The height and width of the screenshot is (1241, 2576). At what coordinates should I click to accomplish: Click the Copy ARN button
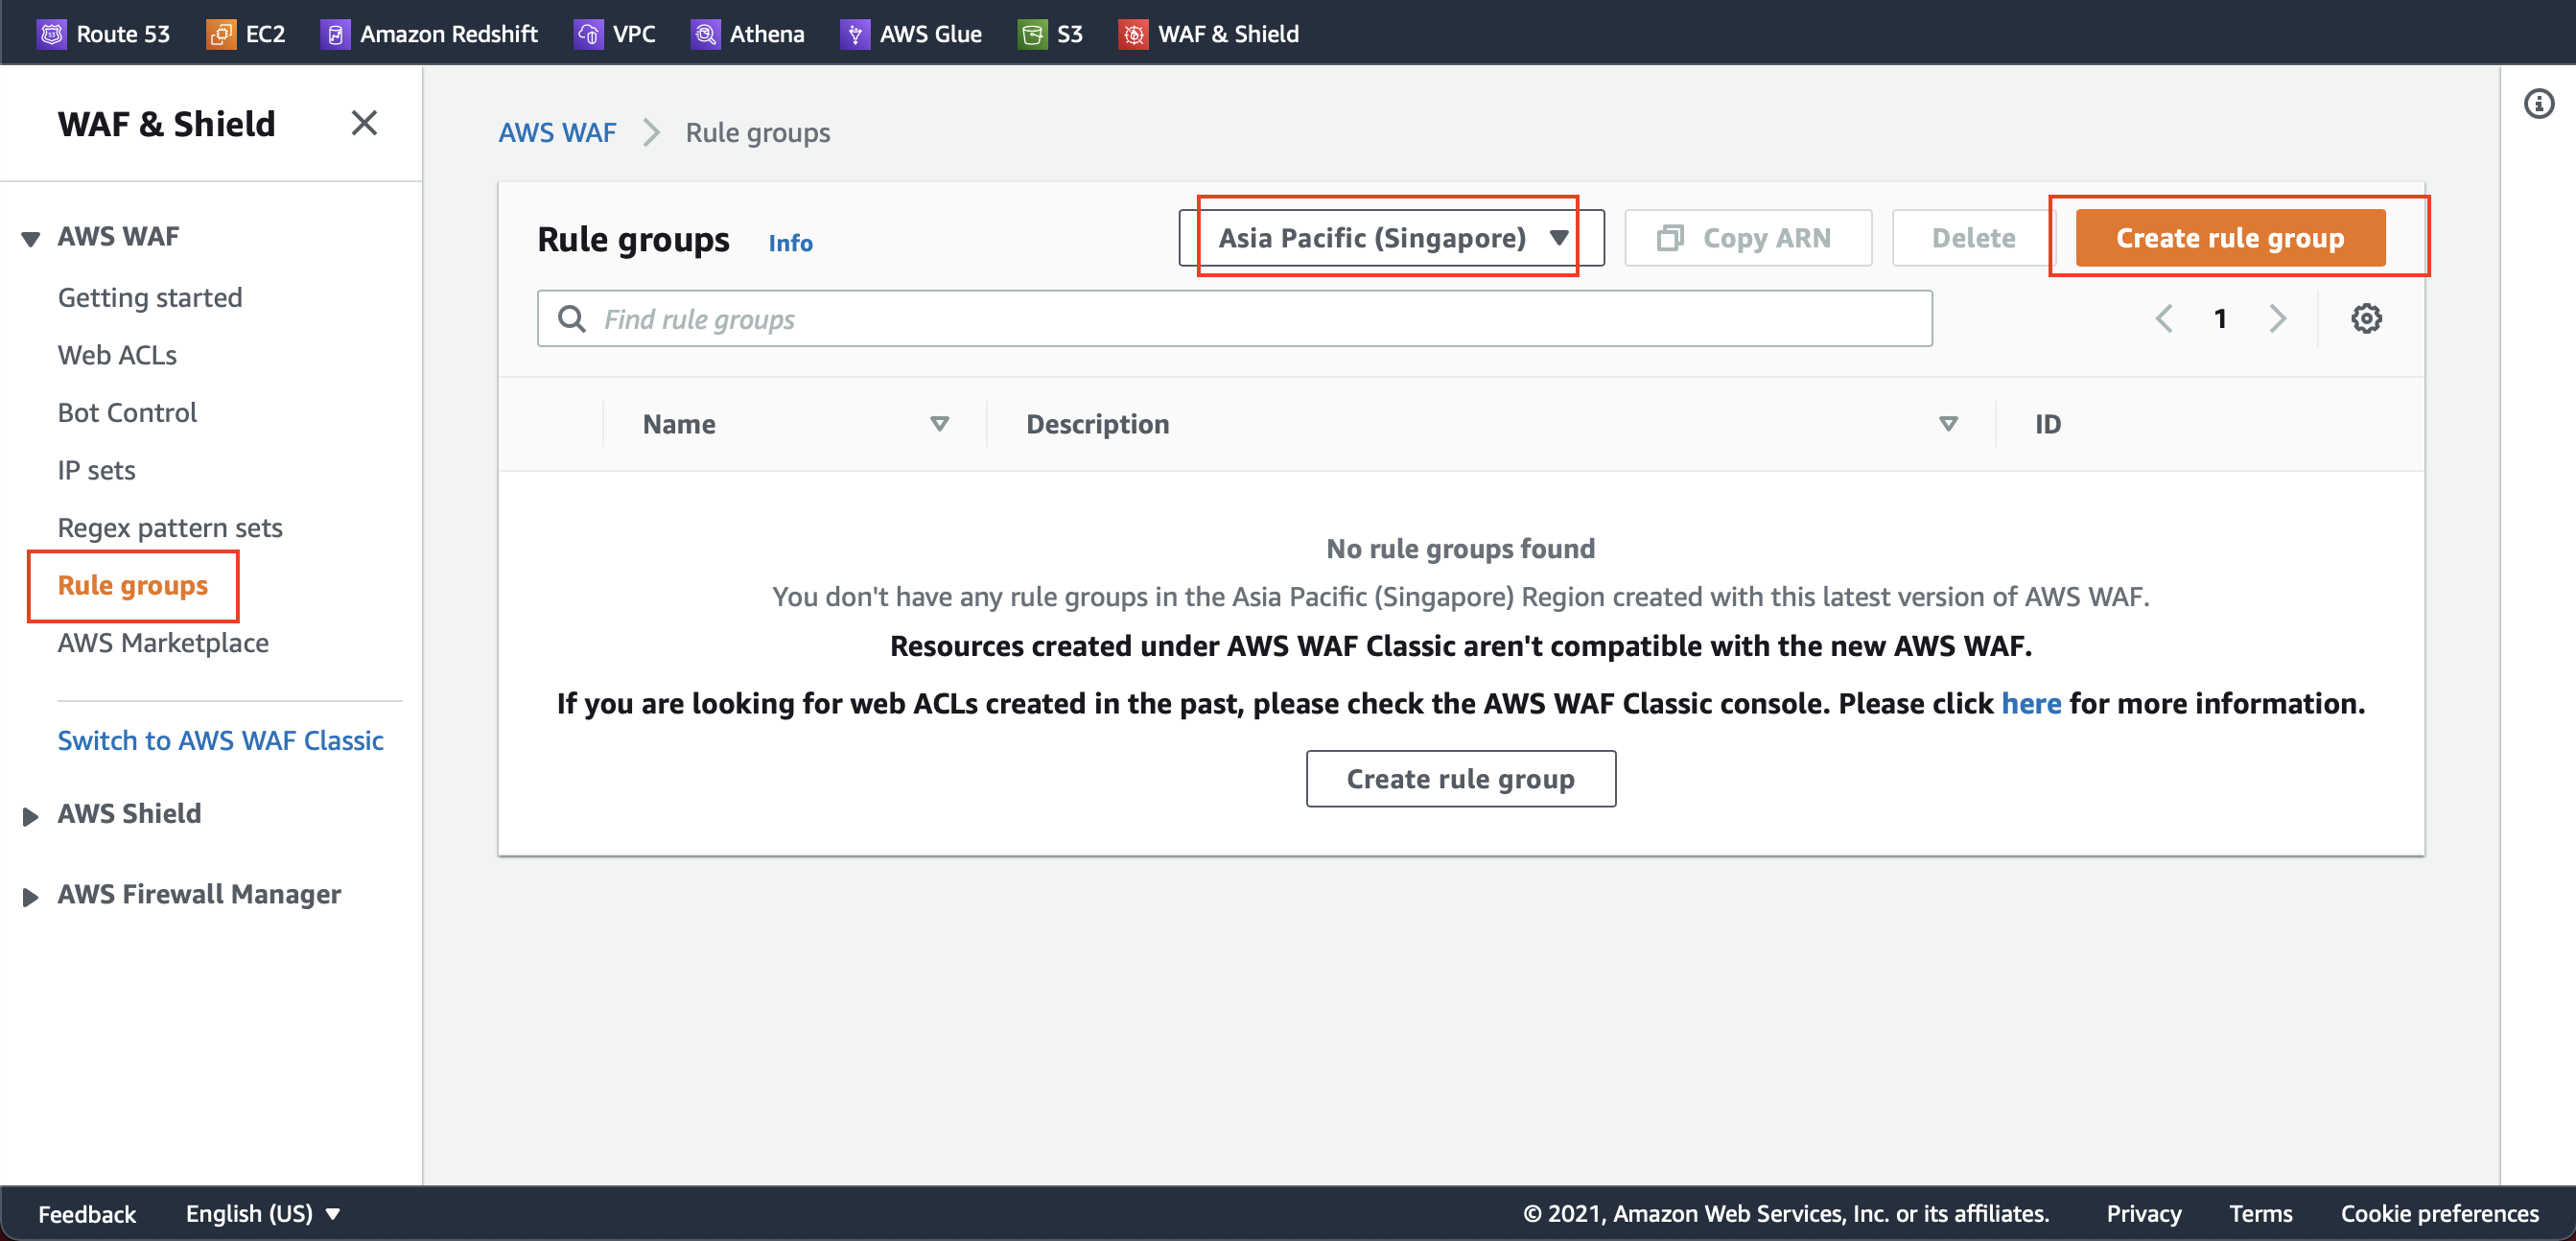1748,238
